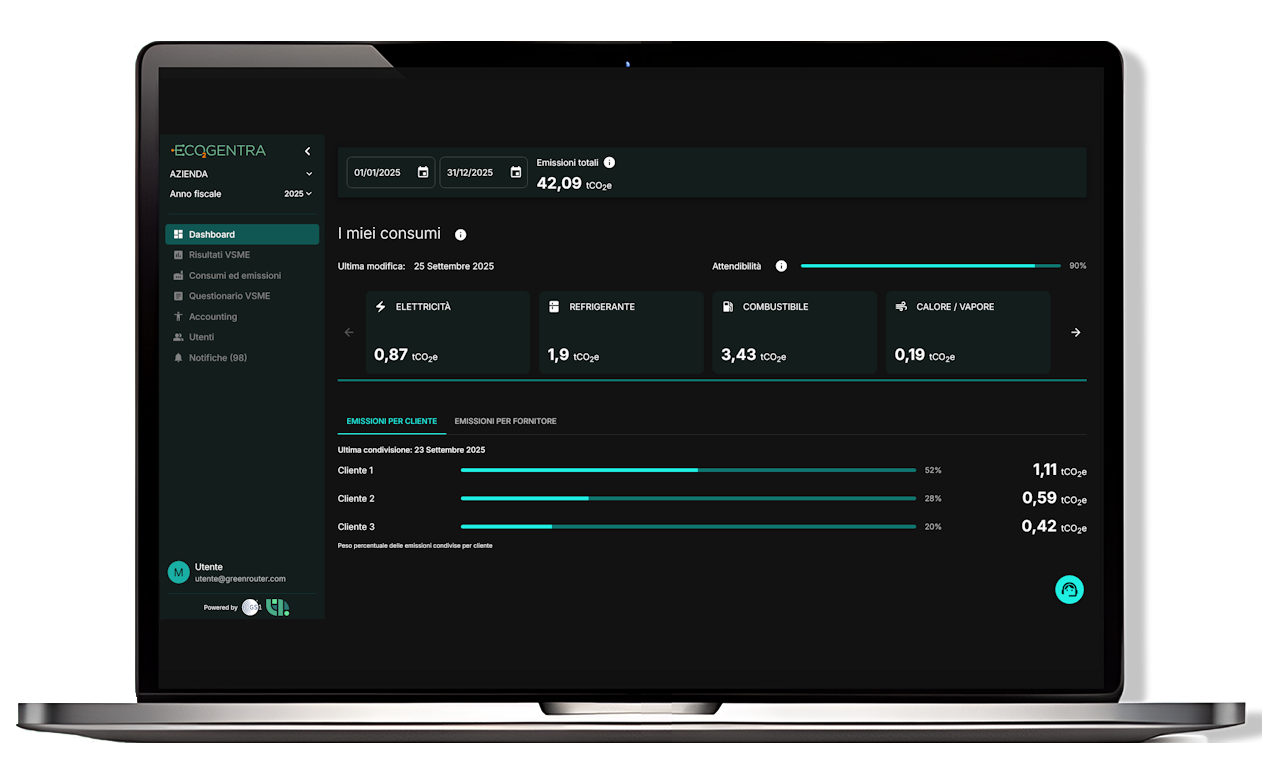Click the Attendibilità info icon
This screenshot has width=1262, height=771.
point(781,266)
